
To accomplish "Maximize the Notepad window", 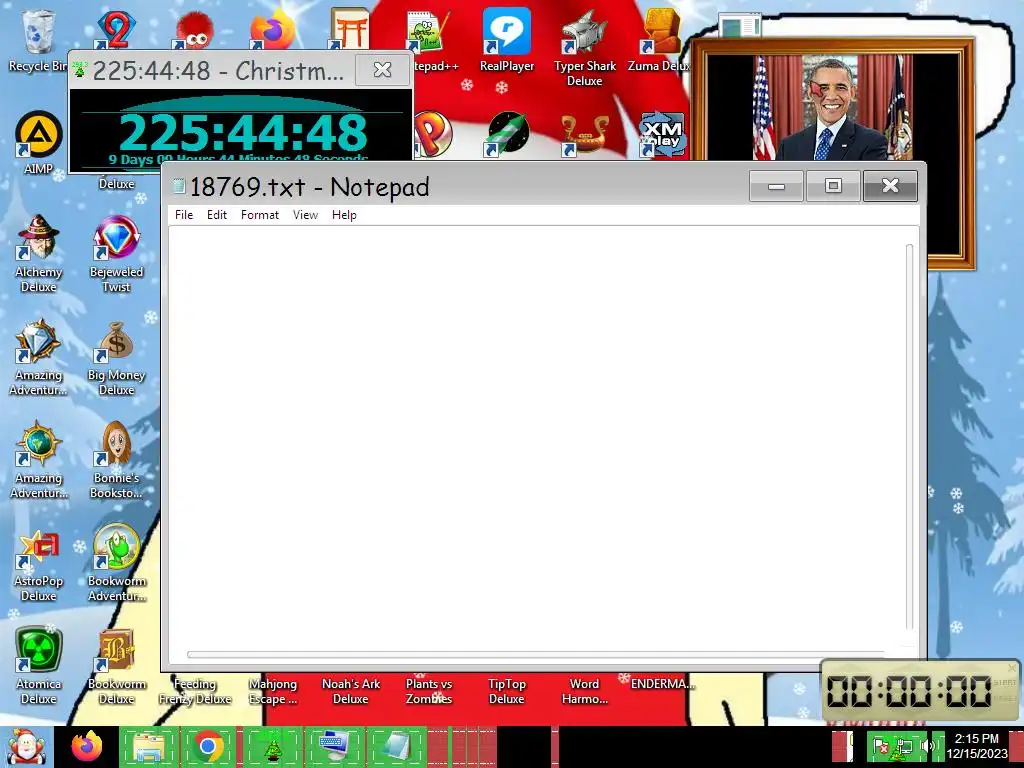I will coord(833,186).
